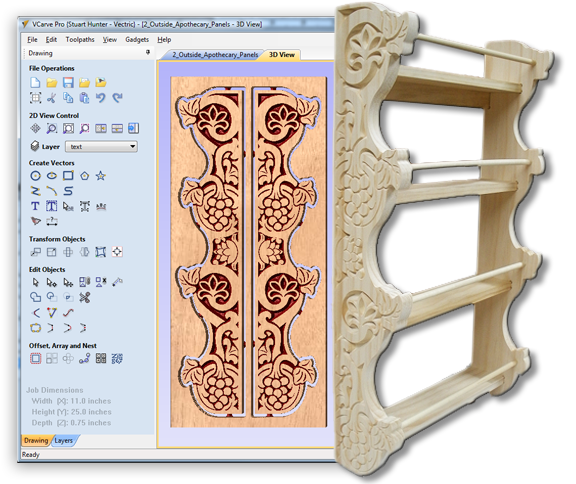Image resolution: width=576 pixels, height=484 pixels.
Task: Open the Help menu
Action: coord(164,40)
